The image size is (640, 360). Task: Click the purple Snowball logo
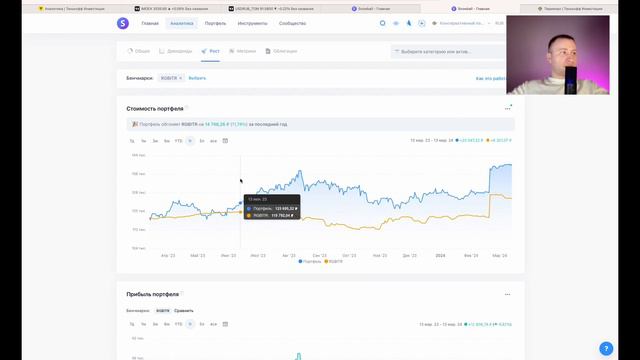click(122, 23)
